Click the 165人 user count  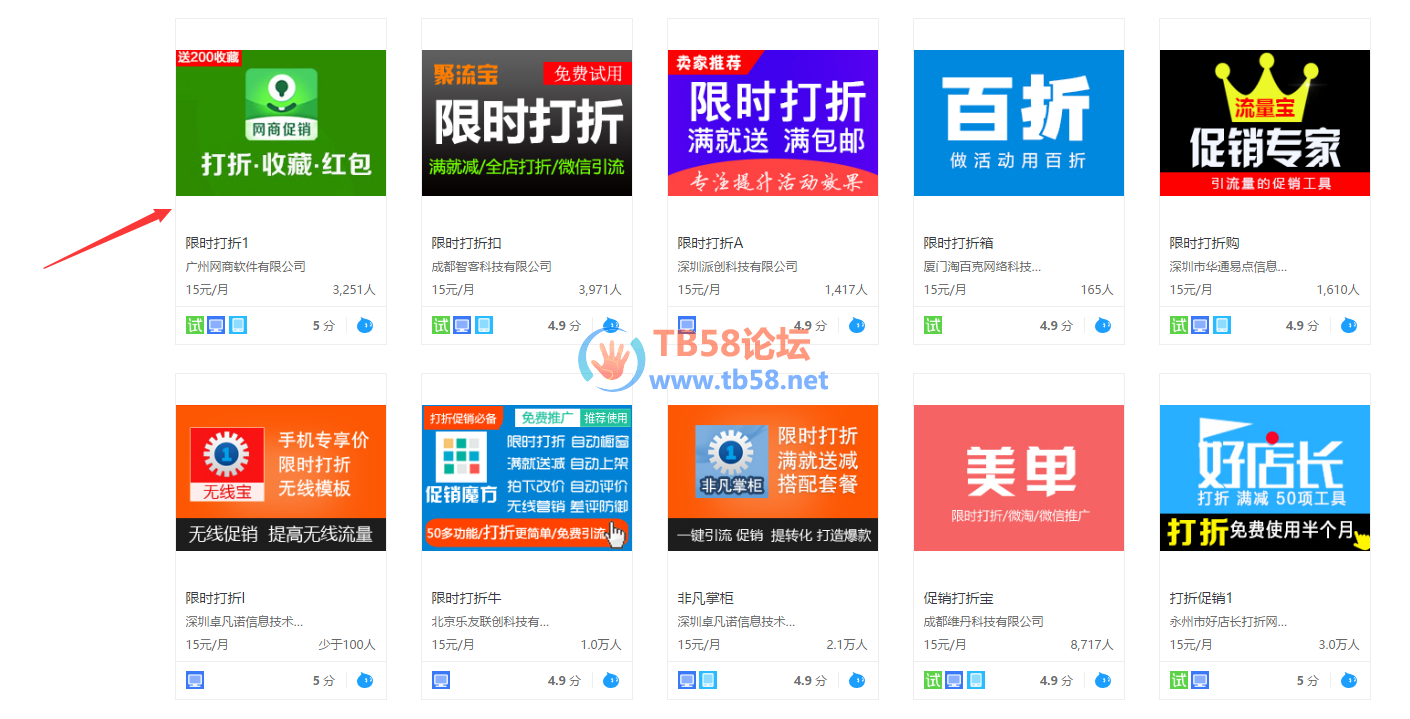pyautogui.click(x=1097, y=290)
